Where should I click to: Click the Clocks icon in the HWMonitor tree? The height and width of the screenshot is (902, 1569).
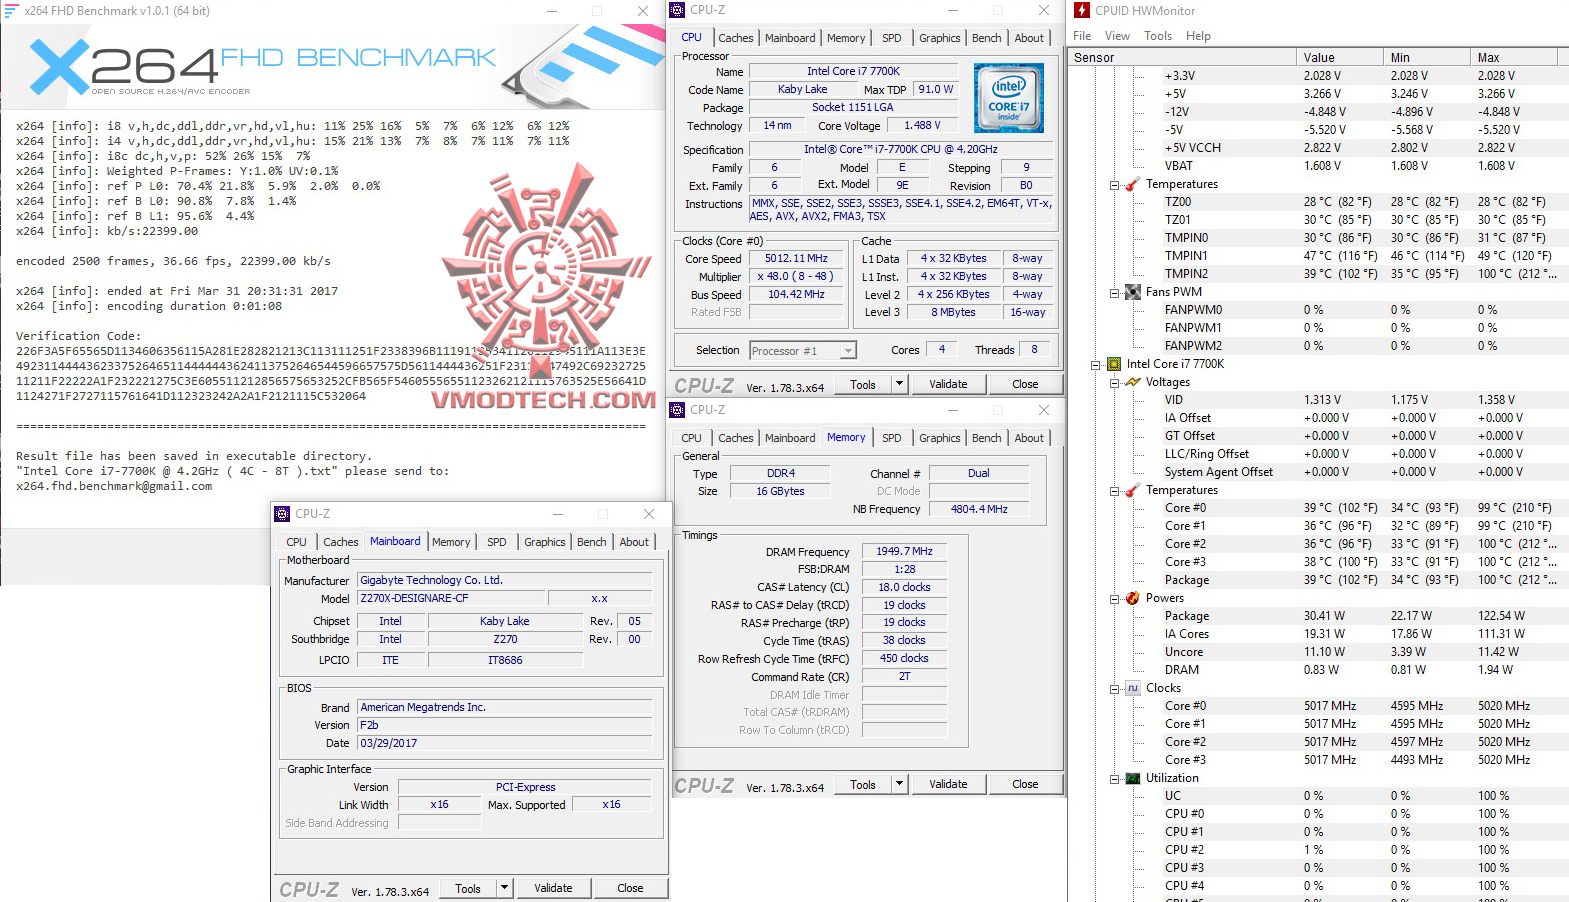1133,688
